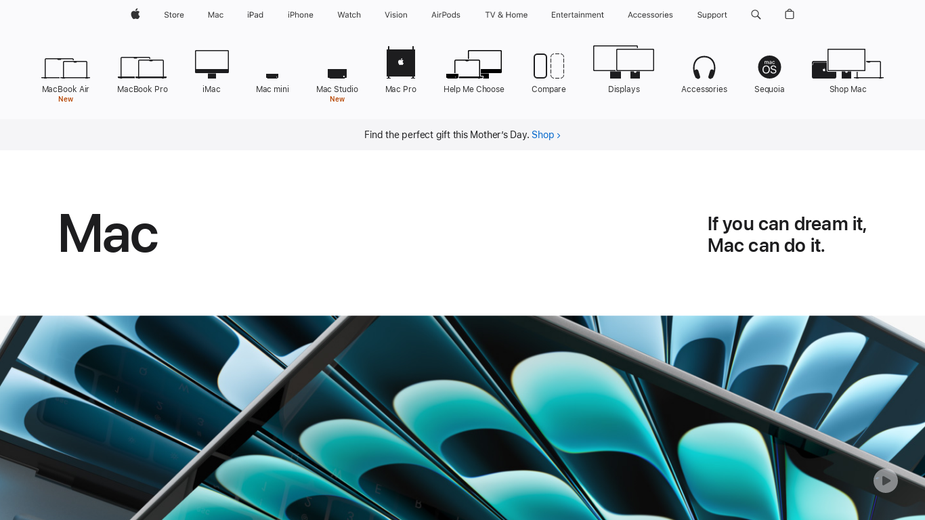Open the Mac Pro tower icon
Image resolution: width=925 pixels, height=520 pixels.
pos(401,63)
